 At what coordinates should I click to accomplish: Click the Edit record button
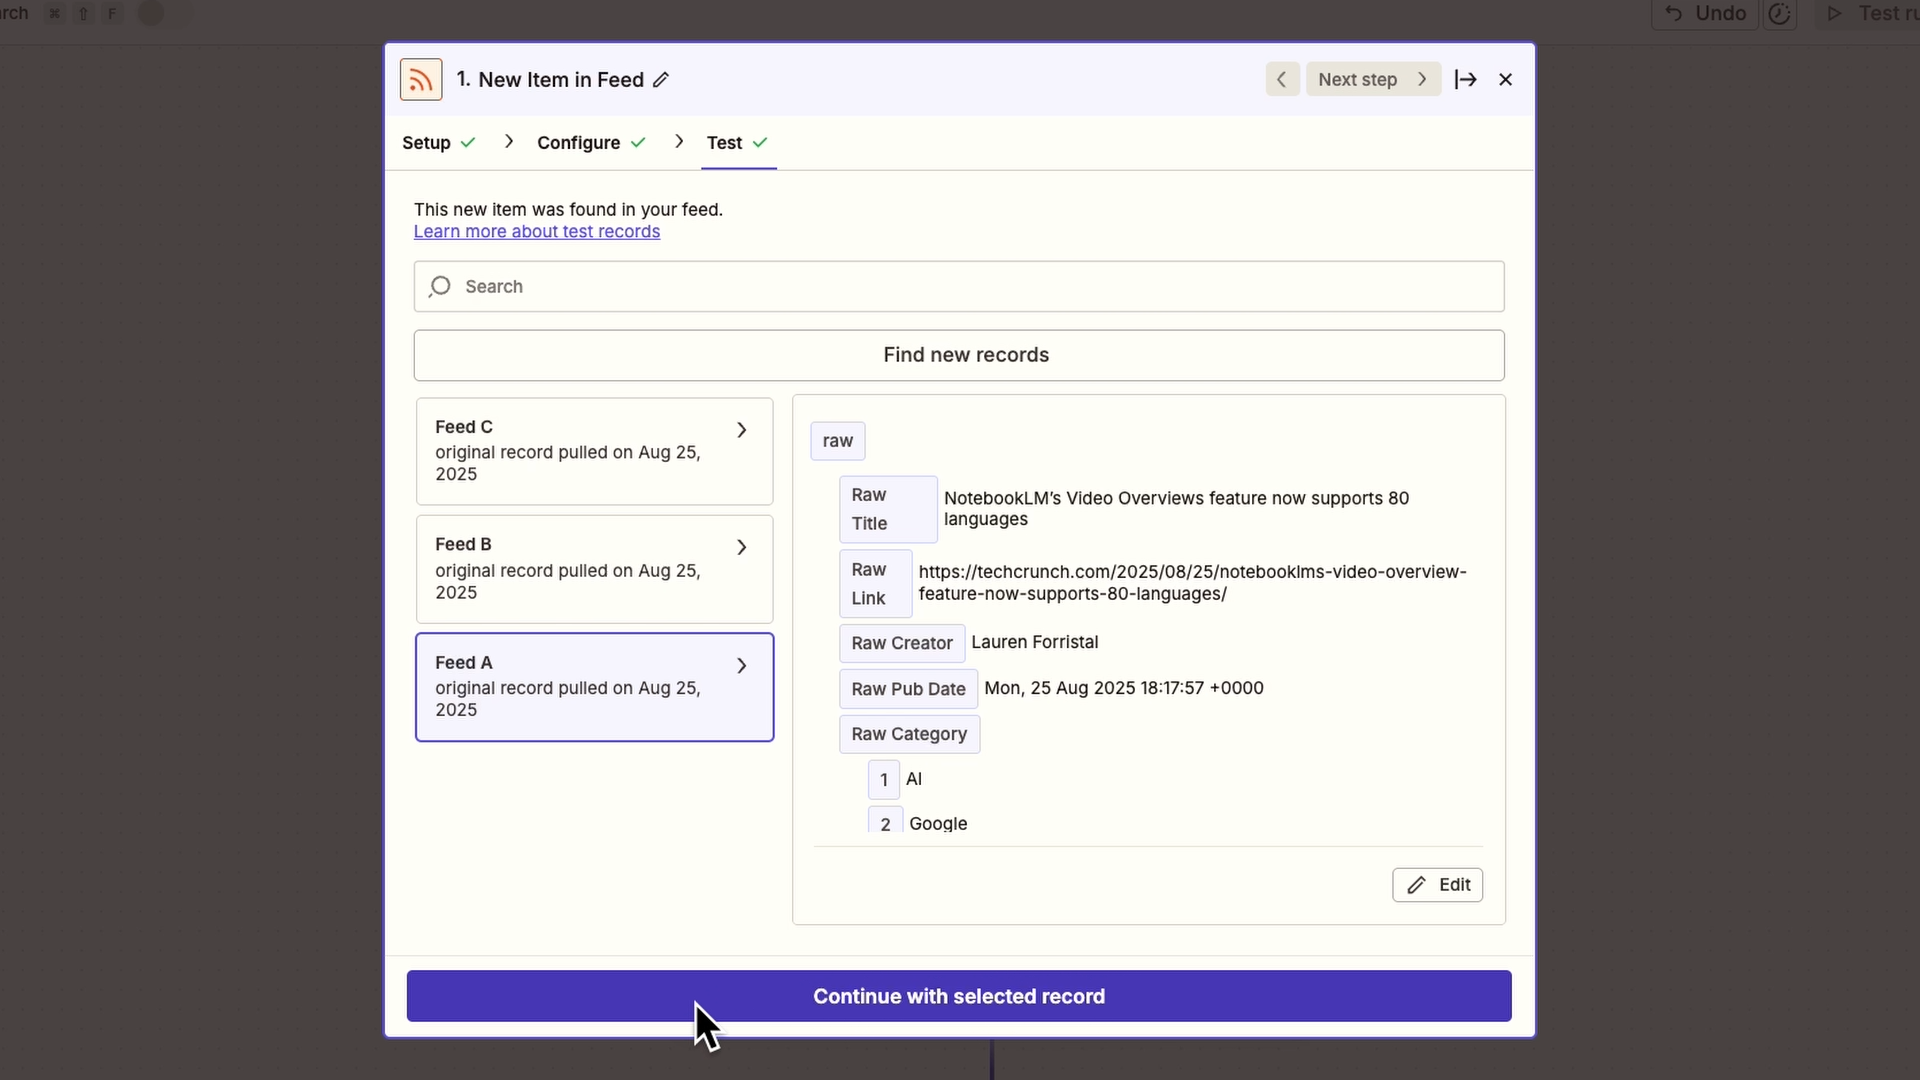[x=1437, y=885]
